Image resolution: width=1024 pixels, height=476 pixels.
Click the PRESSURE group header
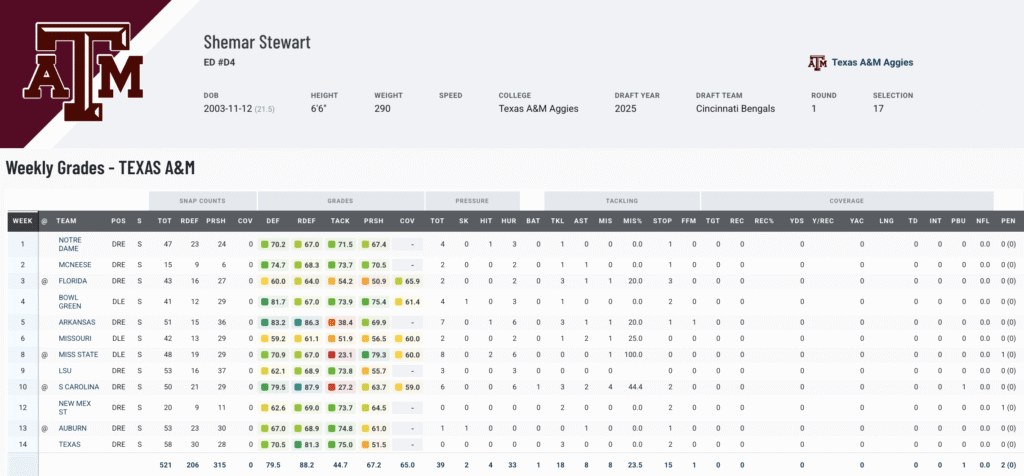[x=472, y=201]
